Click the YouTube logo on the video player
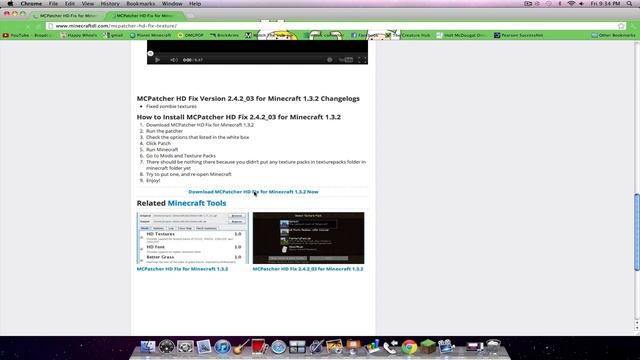This screenshot has height=360, width=640. coord(346,60)
